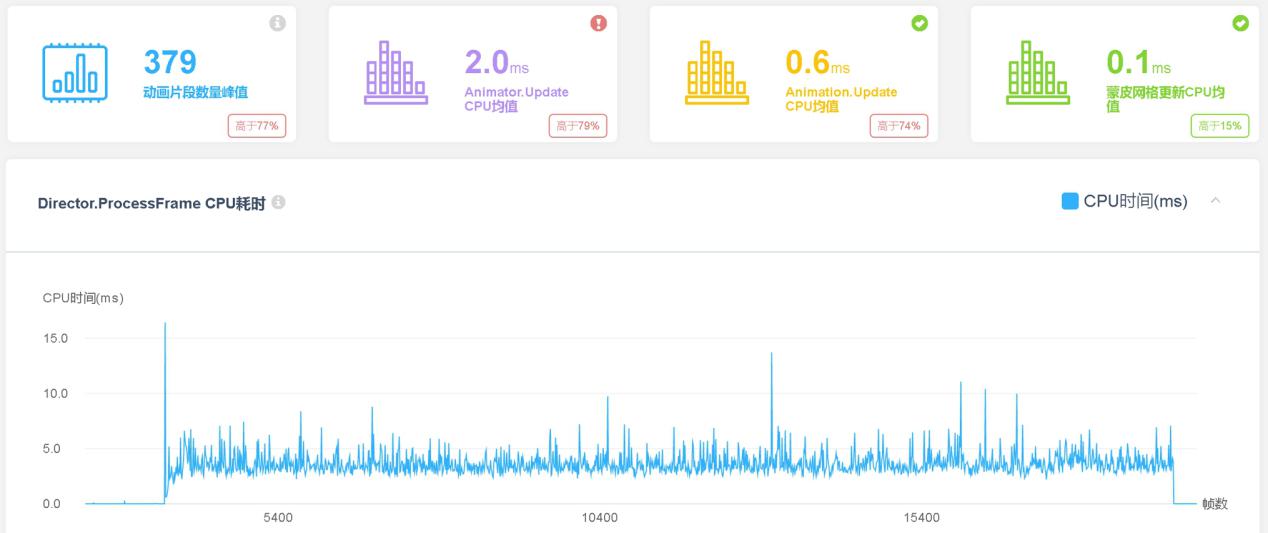Click the yellow Animation.Update CPU均值 label

(841, 99)
